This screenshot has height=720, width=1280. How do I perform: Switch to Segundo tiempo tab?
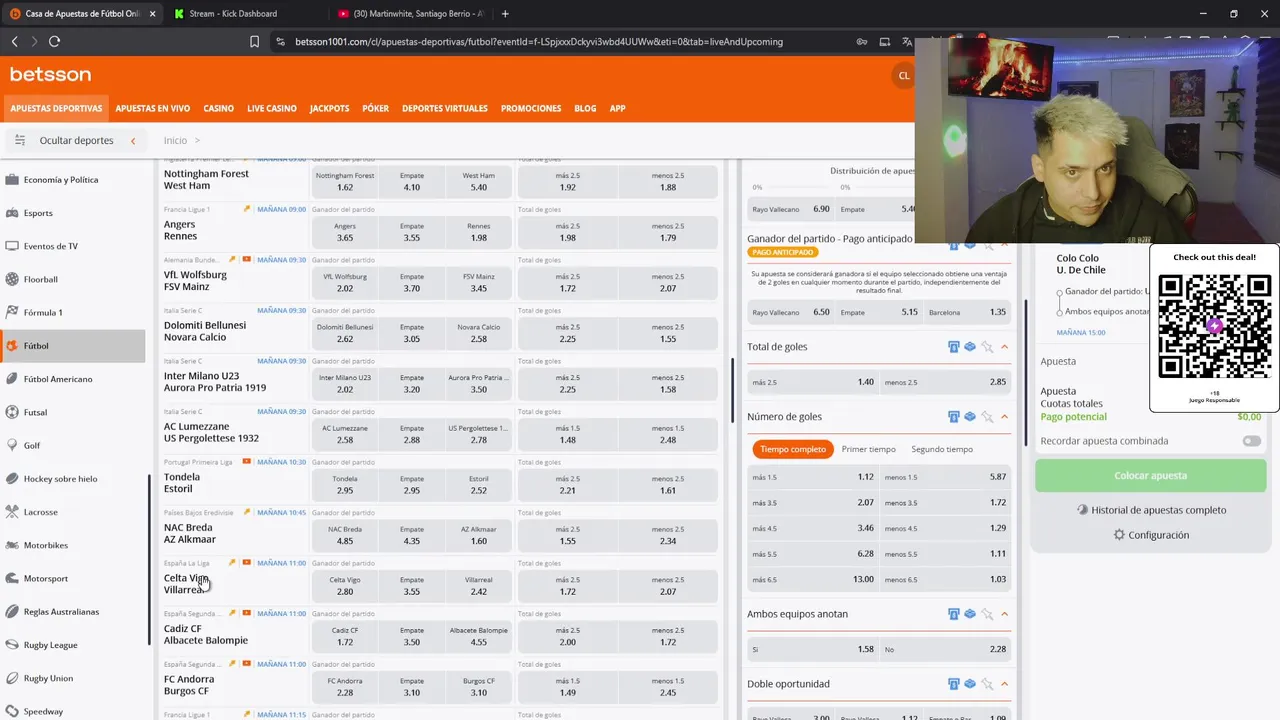[x=942, y=449]
